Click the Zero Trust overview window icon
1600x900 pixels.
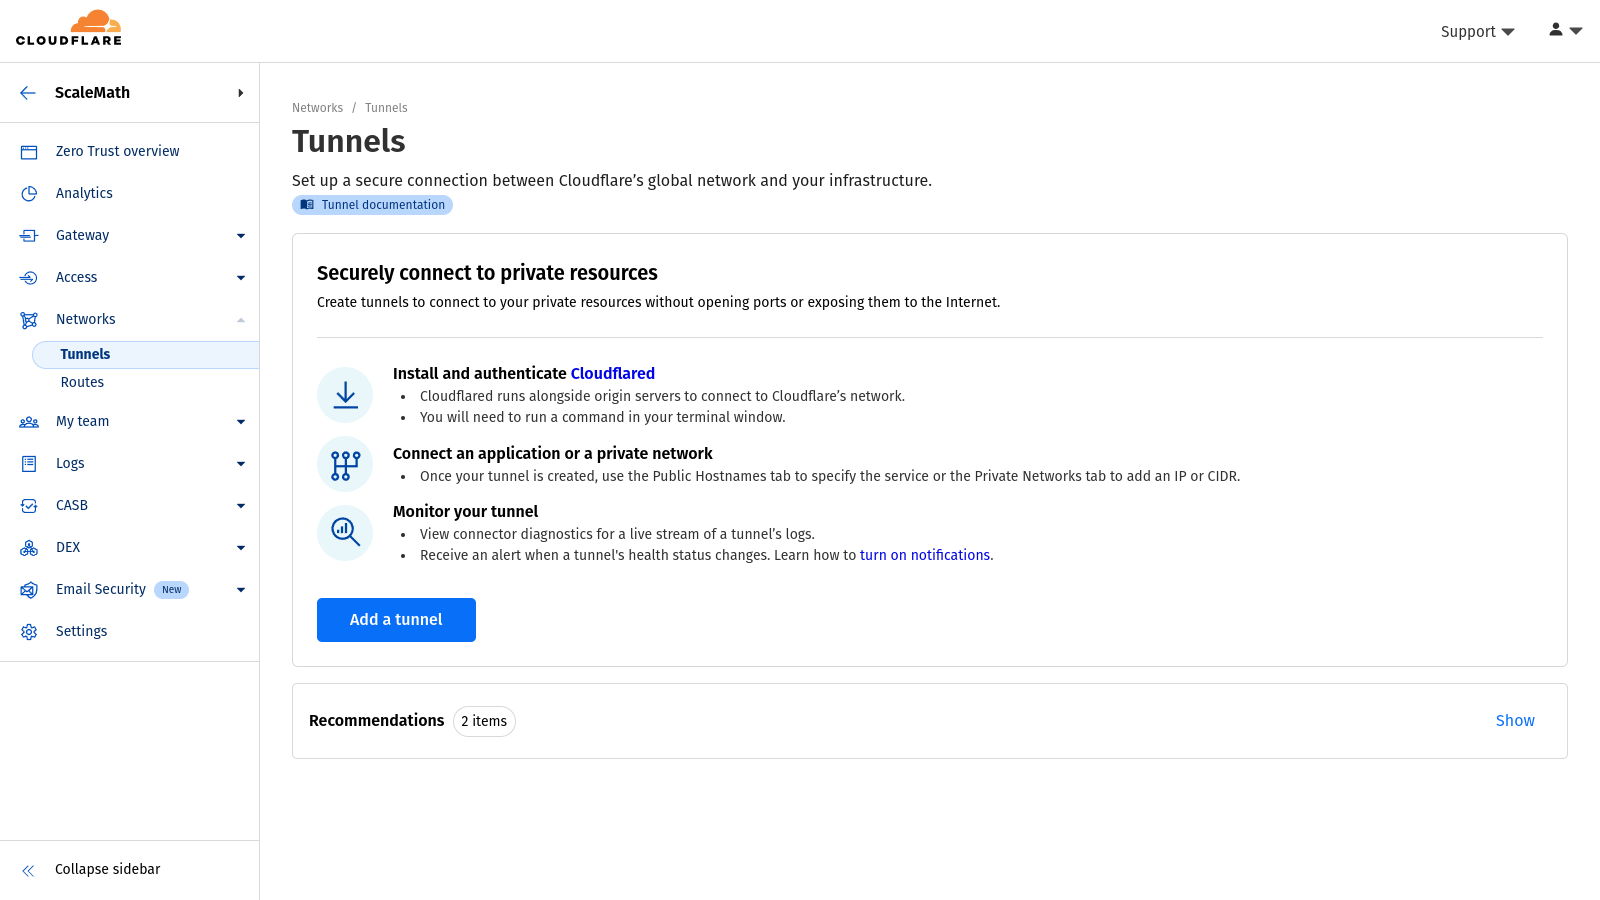click(29, 152)
